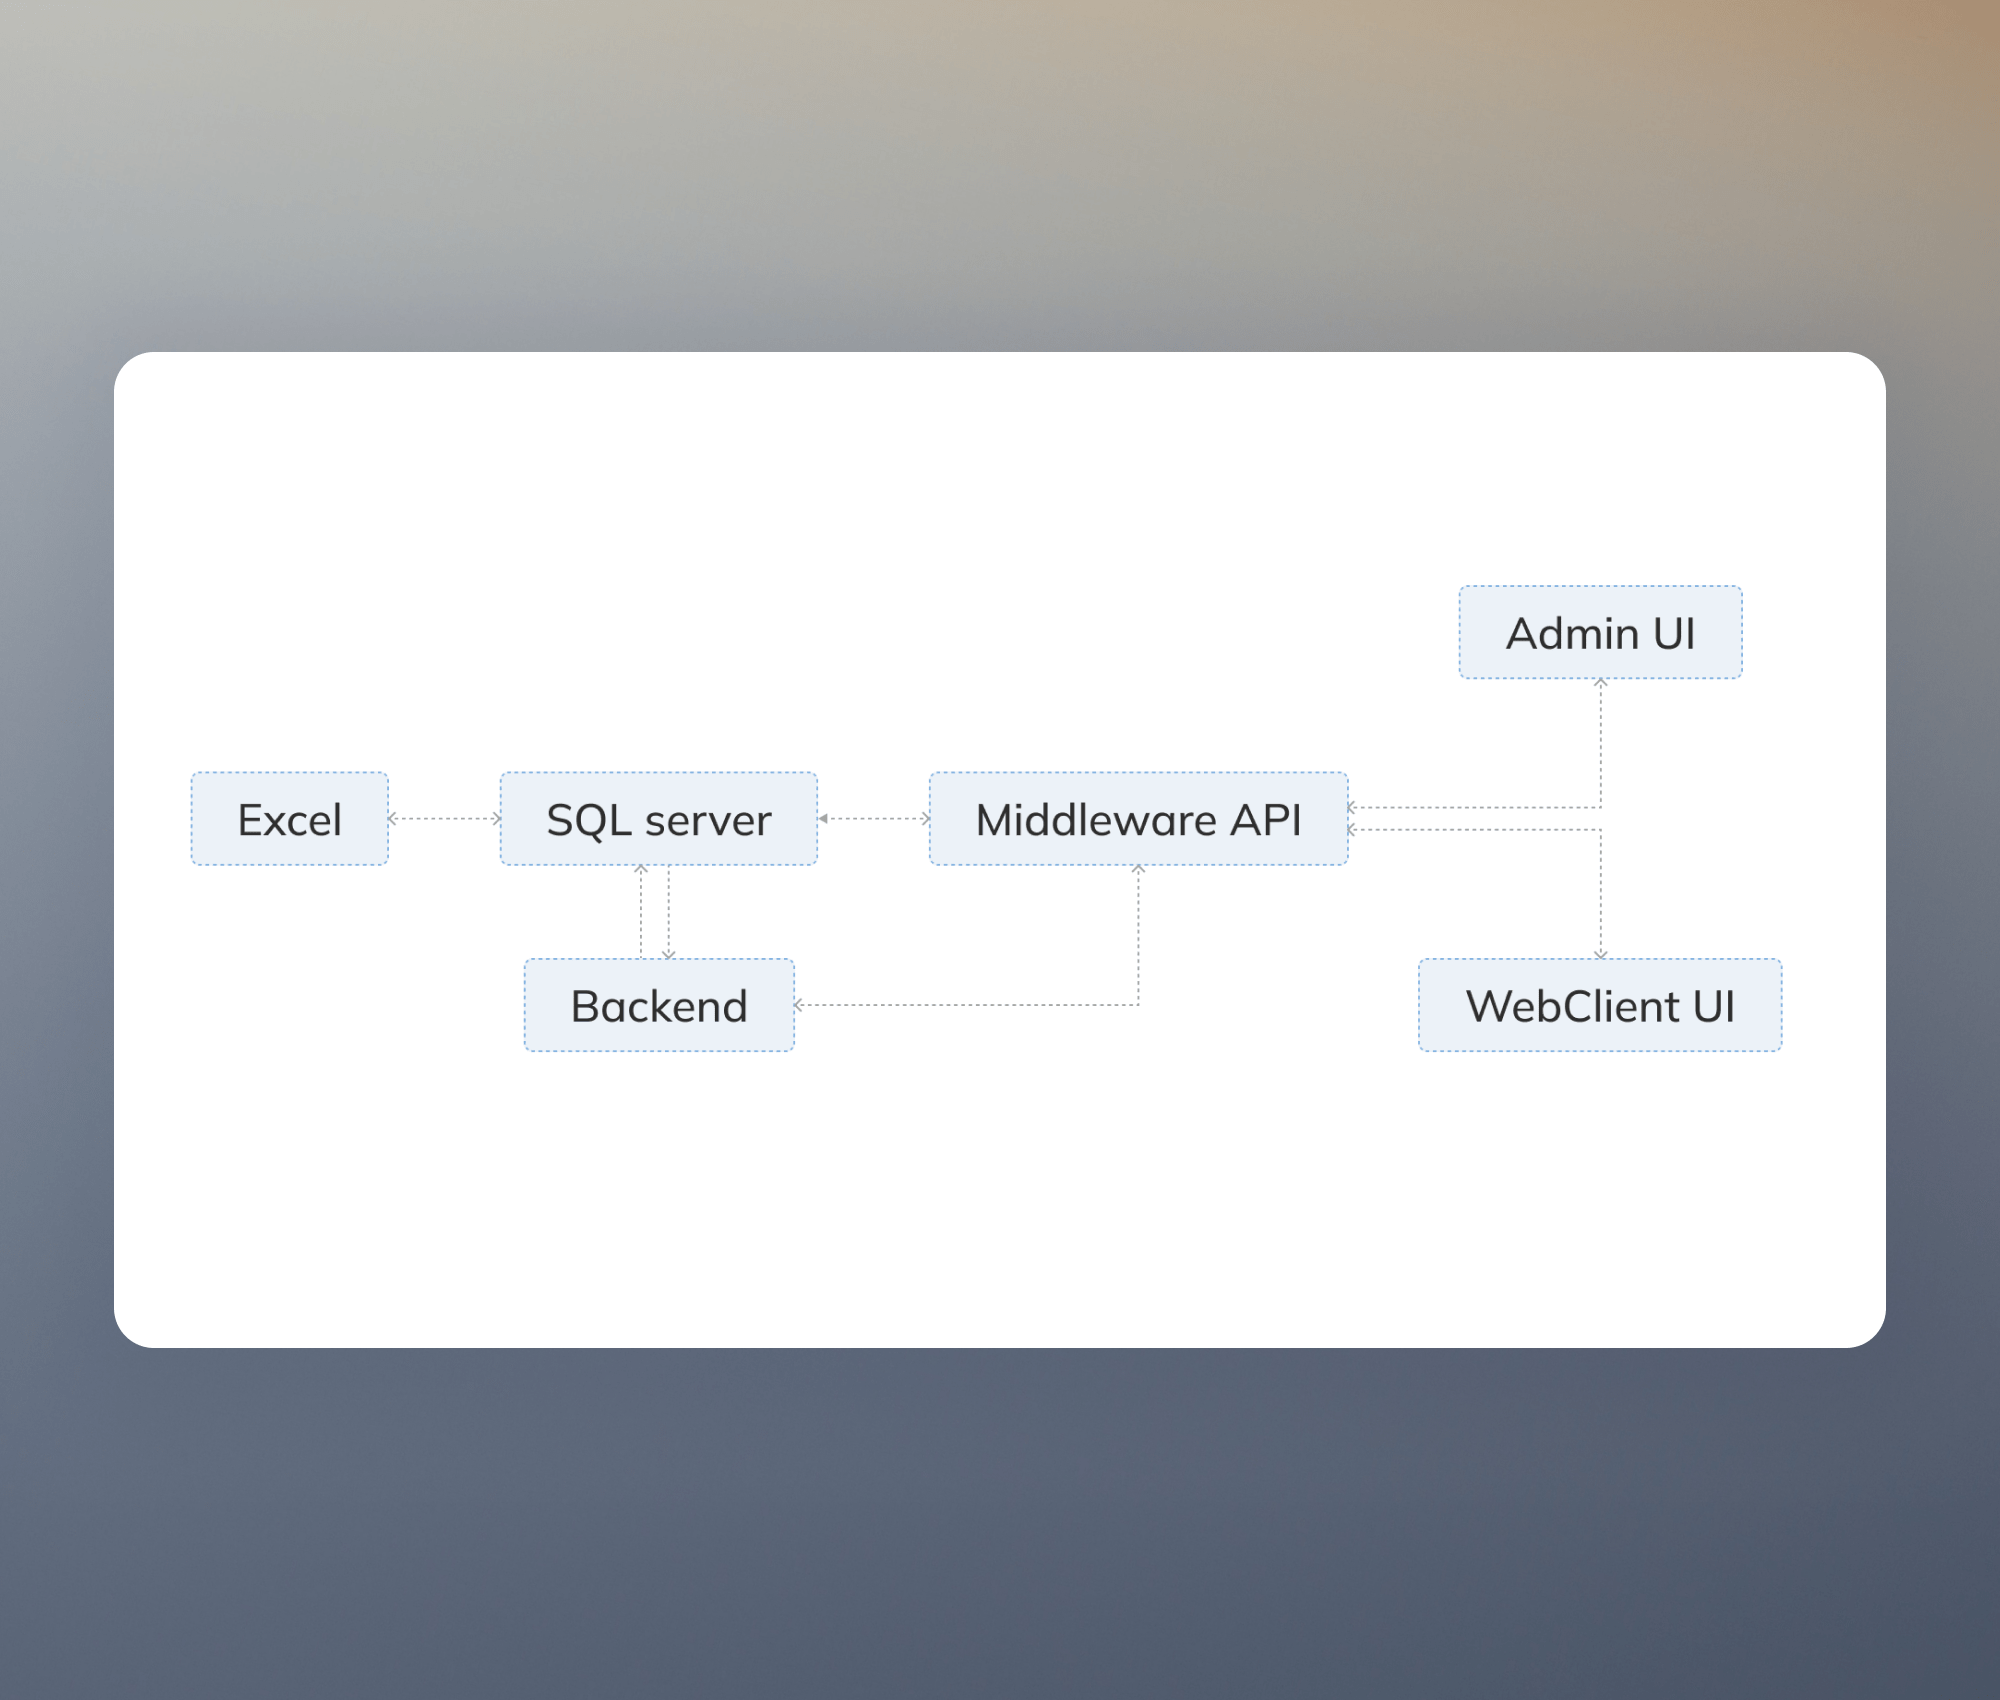The width and height of the screenshot is (2000, 1700).
Task: Click arrowhead entering Middleware API bottom
Action: (x=1138, y=870)
